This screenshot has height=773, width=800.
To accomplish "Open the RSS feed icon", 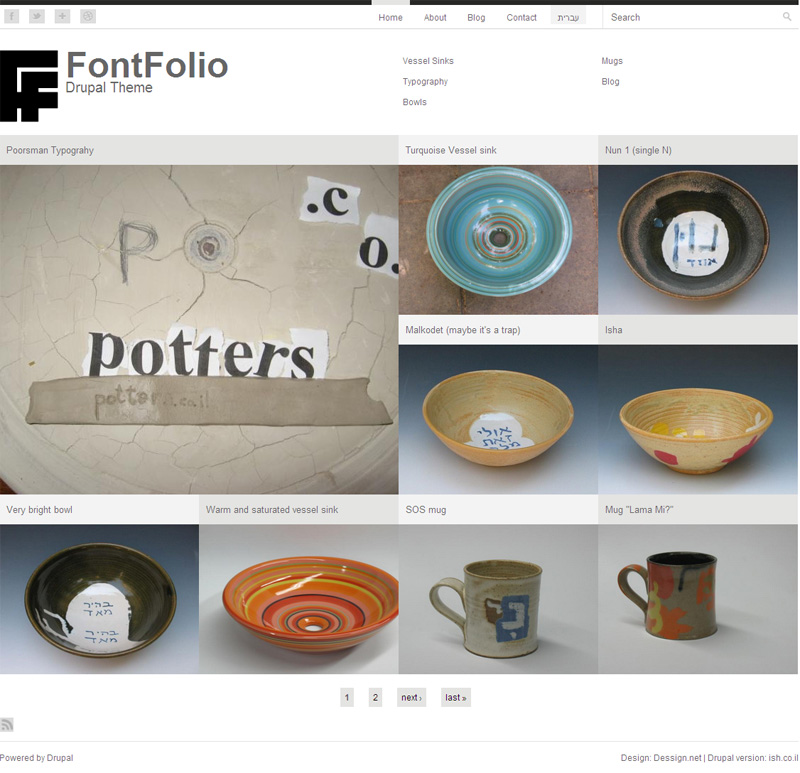I will point(7,725).
